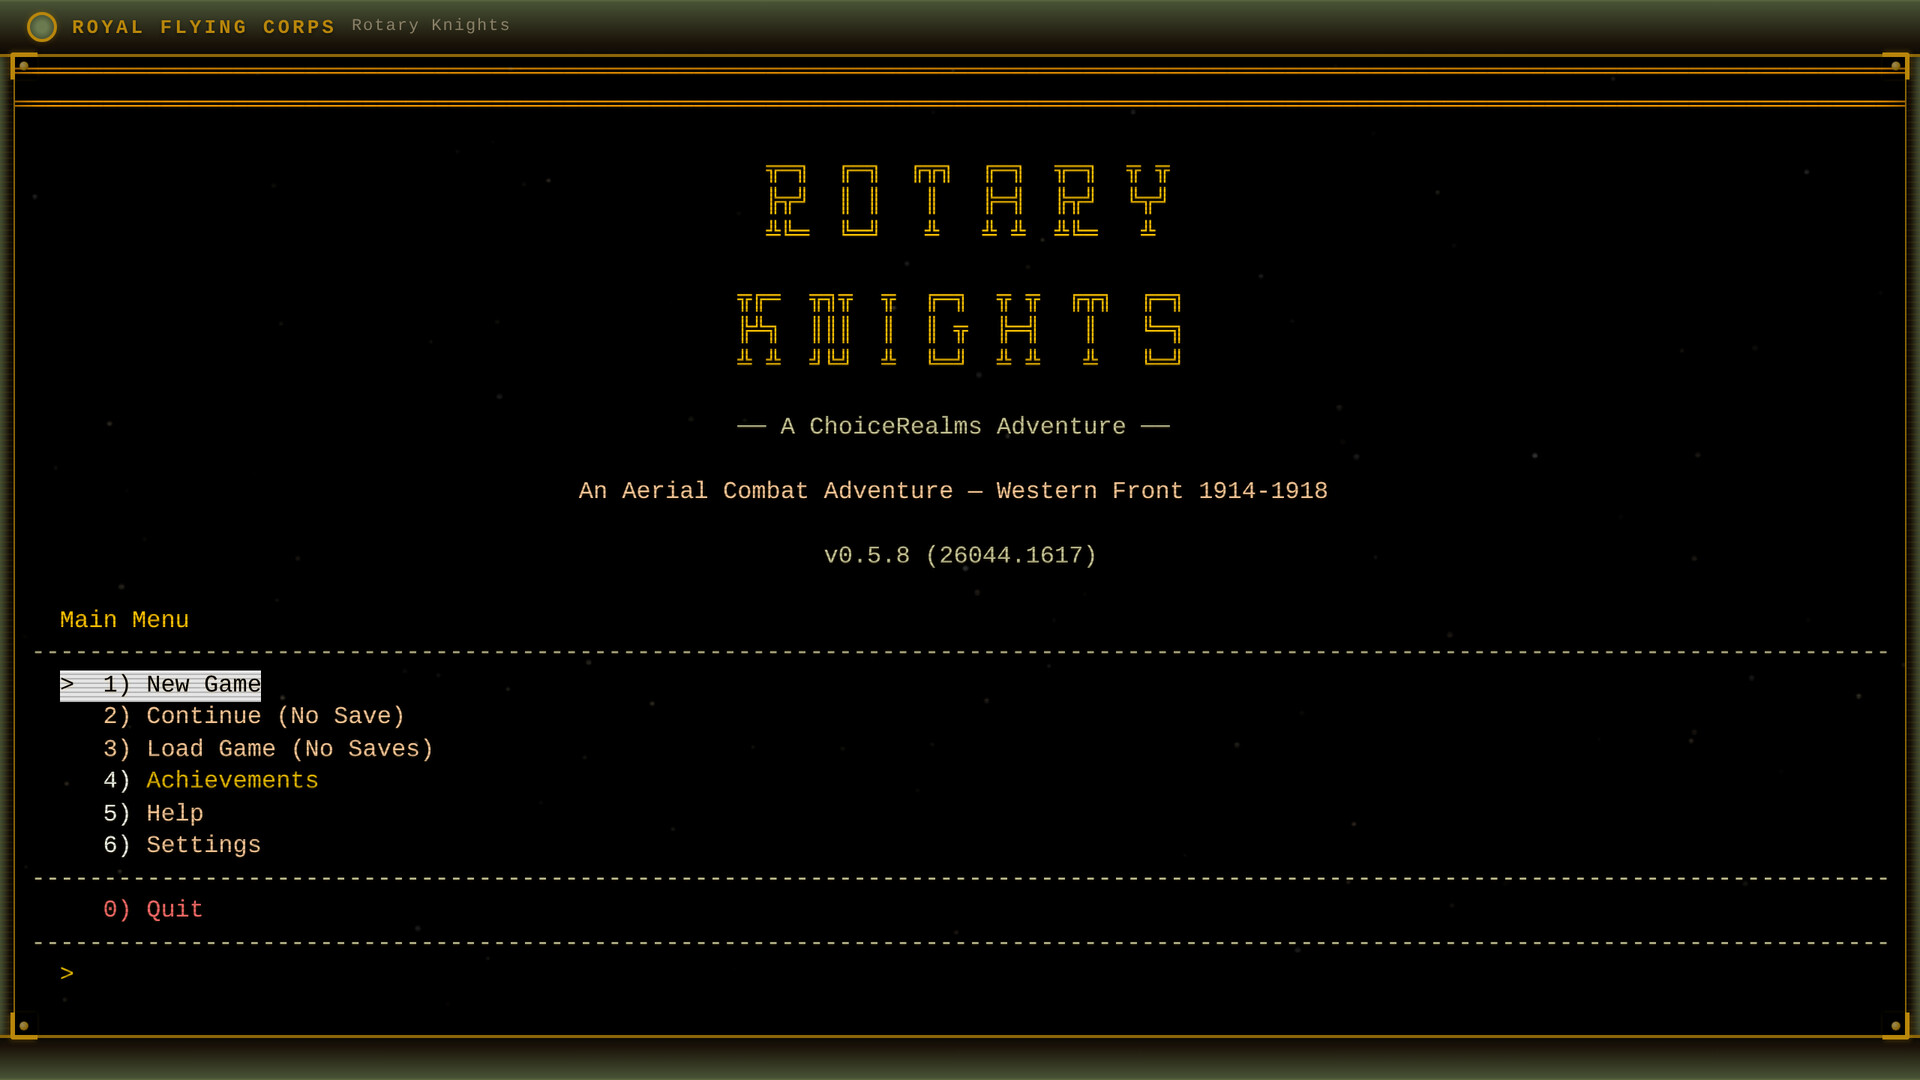Viewport: 1920px width, 1080px height.
Task: Open Load Game (No Saves) entry
Action: 268,749
